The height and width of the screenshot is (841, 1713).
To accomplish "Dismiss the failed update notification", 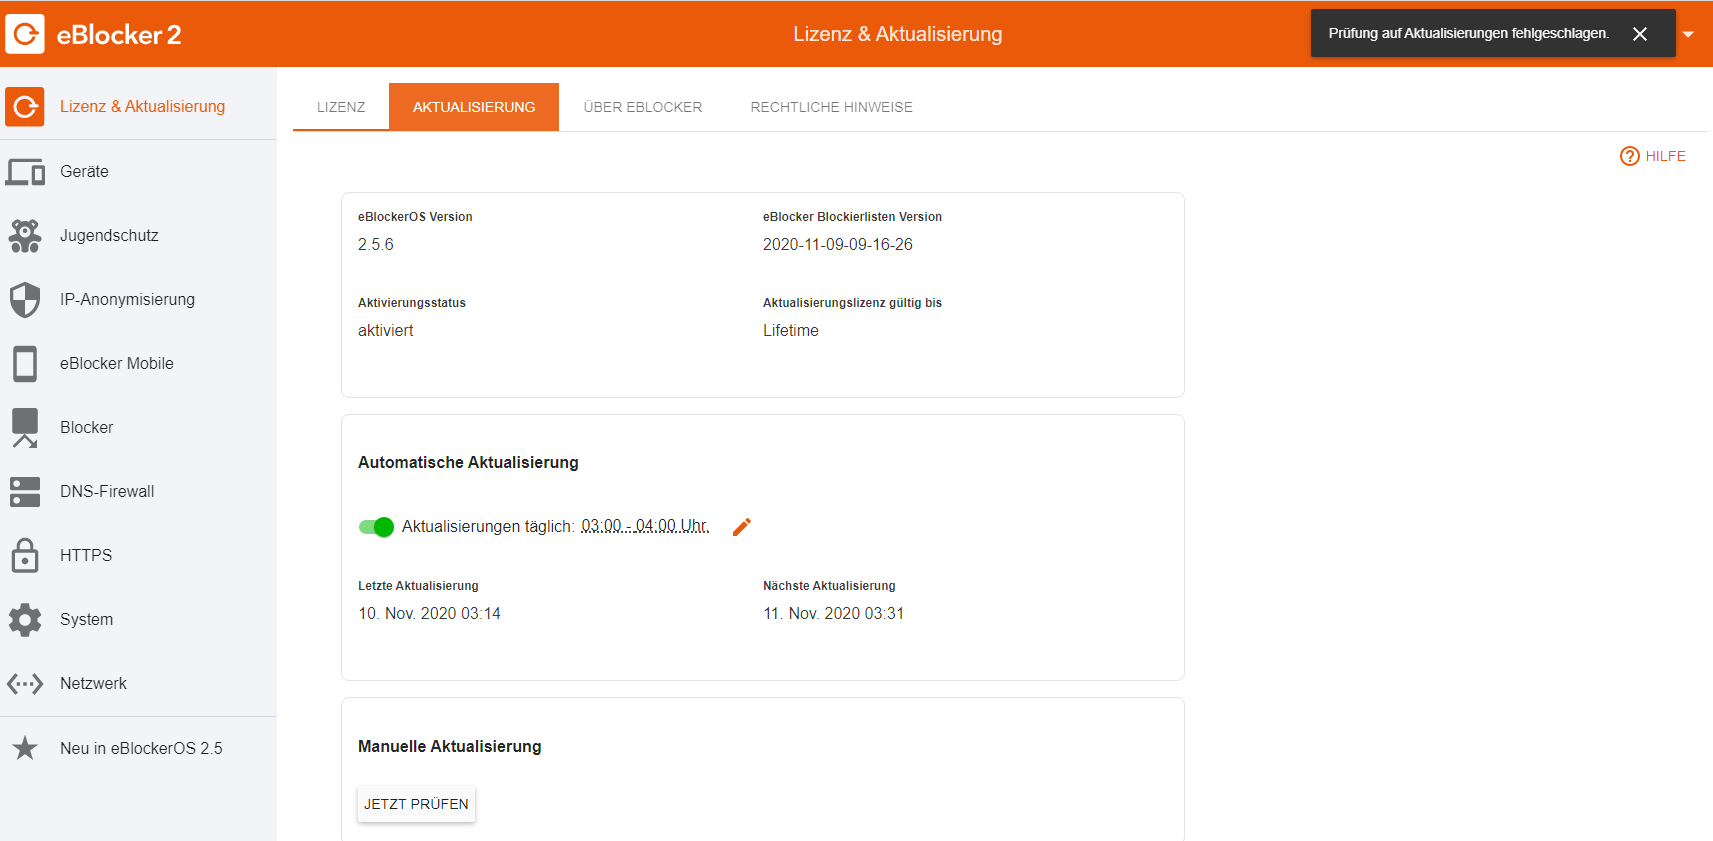I will click(1640, 34).
